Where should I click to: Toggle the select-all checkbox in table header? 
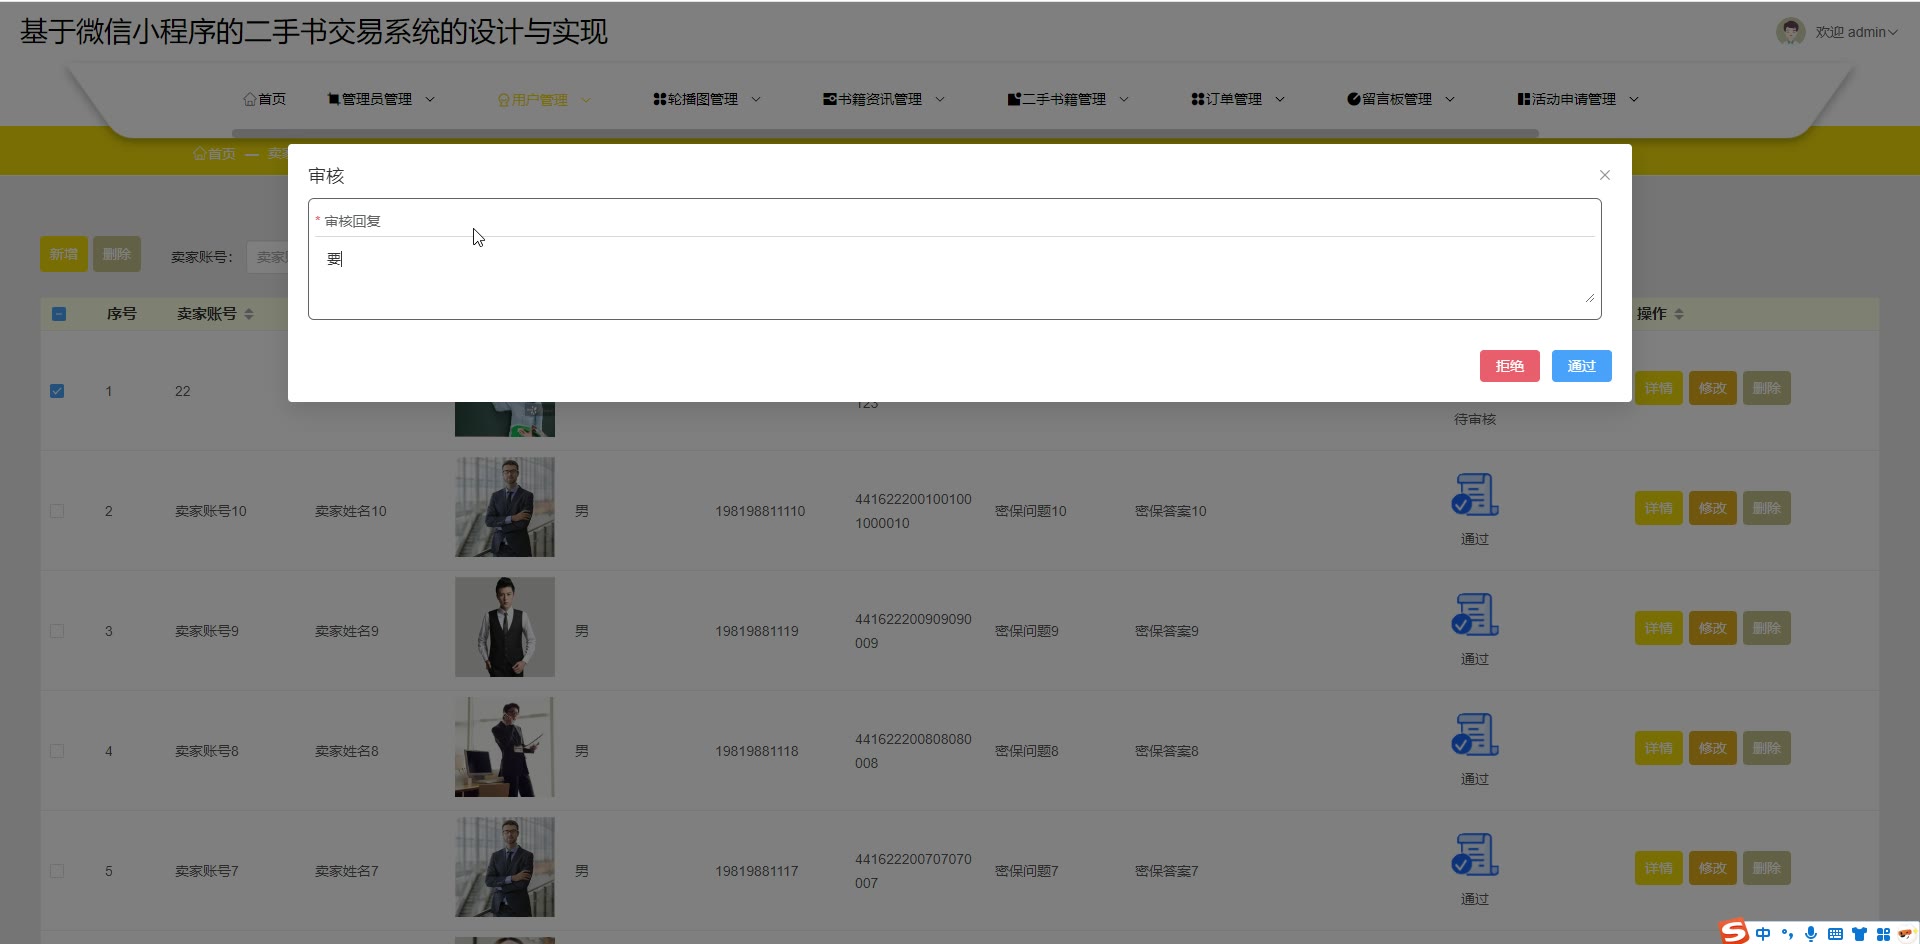pos(59,314)
